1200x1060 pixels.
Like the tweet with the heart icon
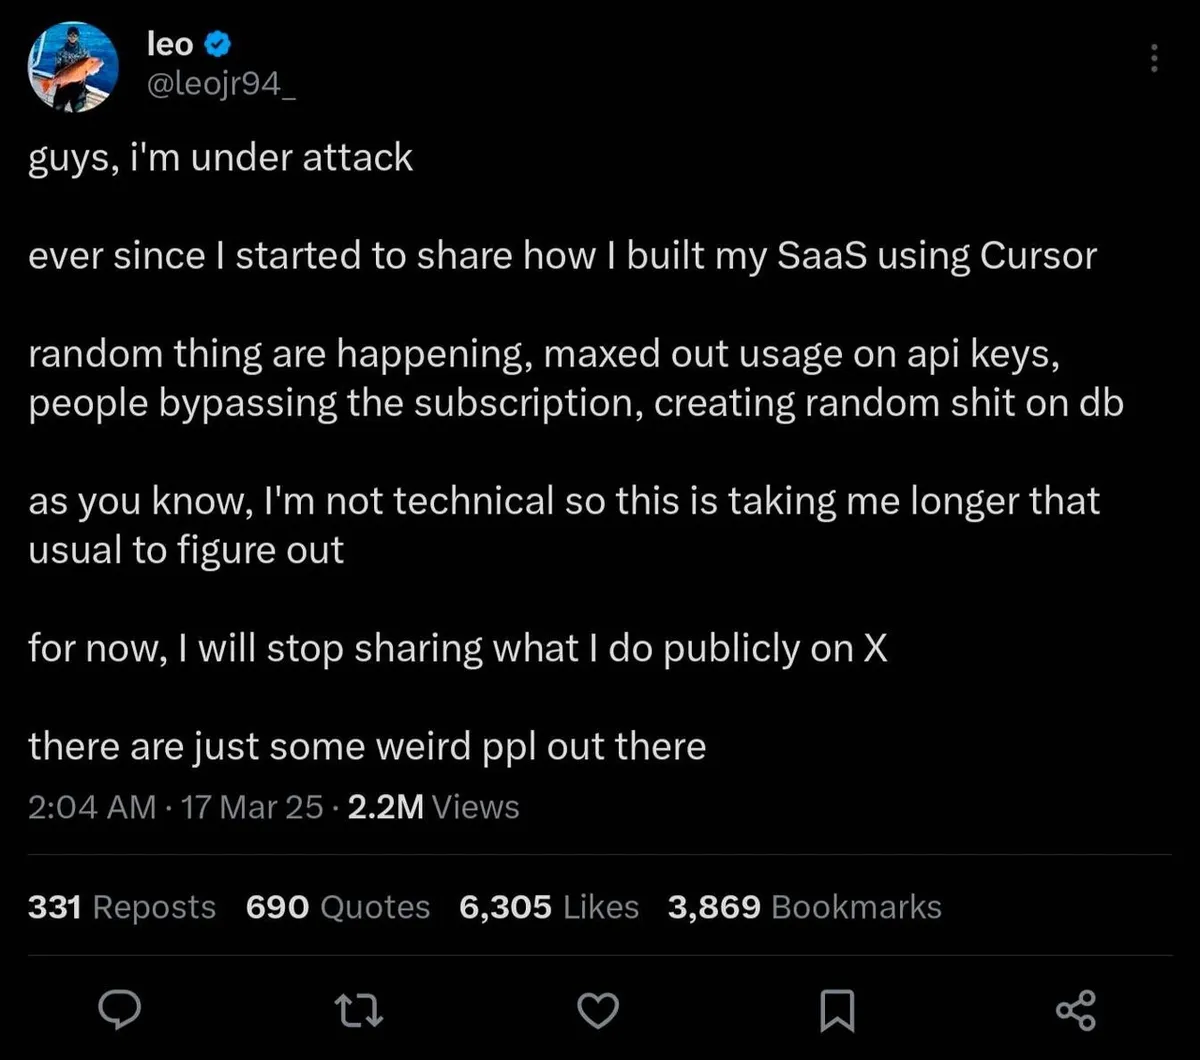(599, 1009)
